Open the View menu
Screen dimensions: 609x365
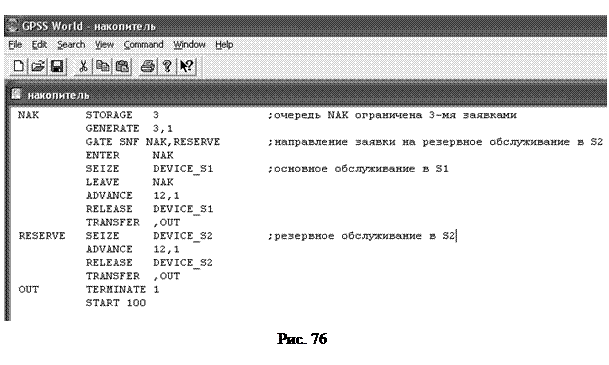pyautogui.click(x=104, y=45)
